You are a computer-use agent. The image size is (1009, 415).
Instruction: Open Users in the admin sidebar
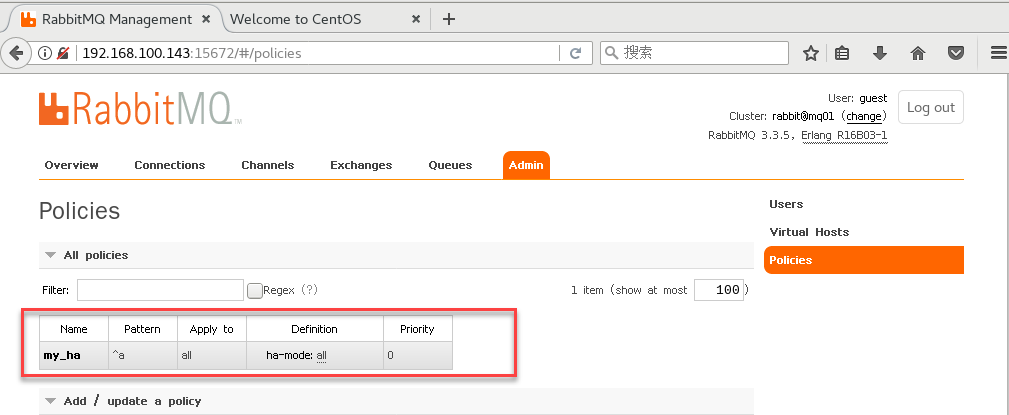point(786,204)
